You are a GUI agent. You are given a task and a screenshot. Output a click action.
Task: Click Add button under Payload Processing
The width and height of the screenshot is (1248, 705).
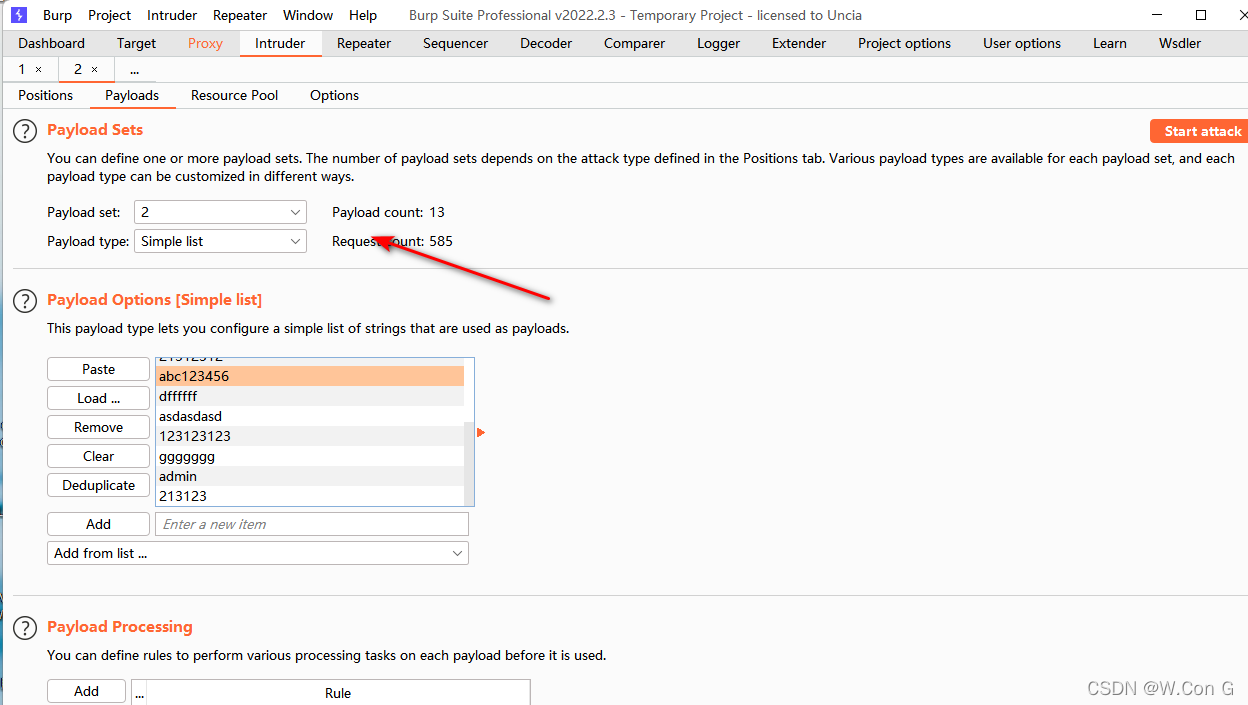[86, 691]
